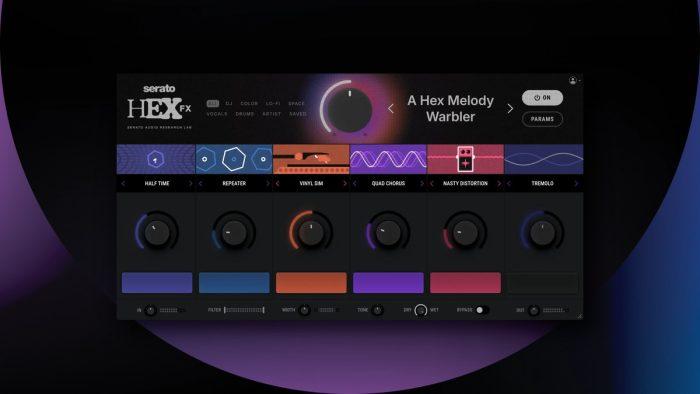Next effect arrow right of Tremolo
Viewport: 700px width, 394px height.
coord(576,183)
